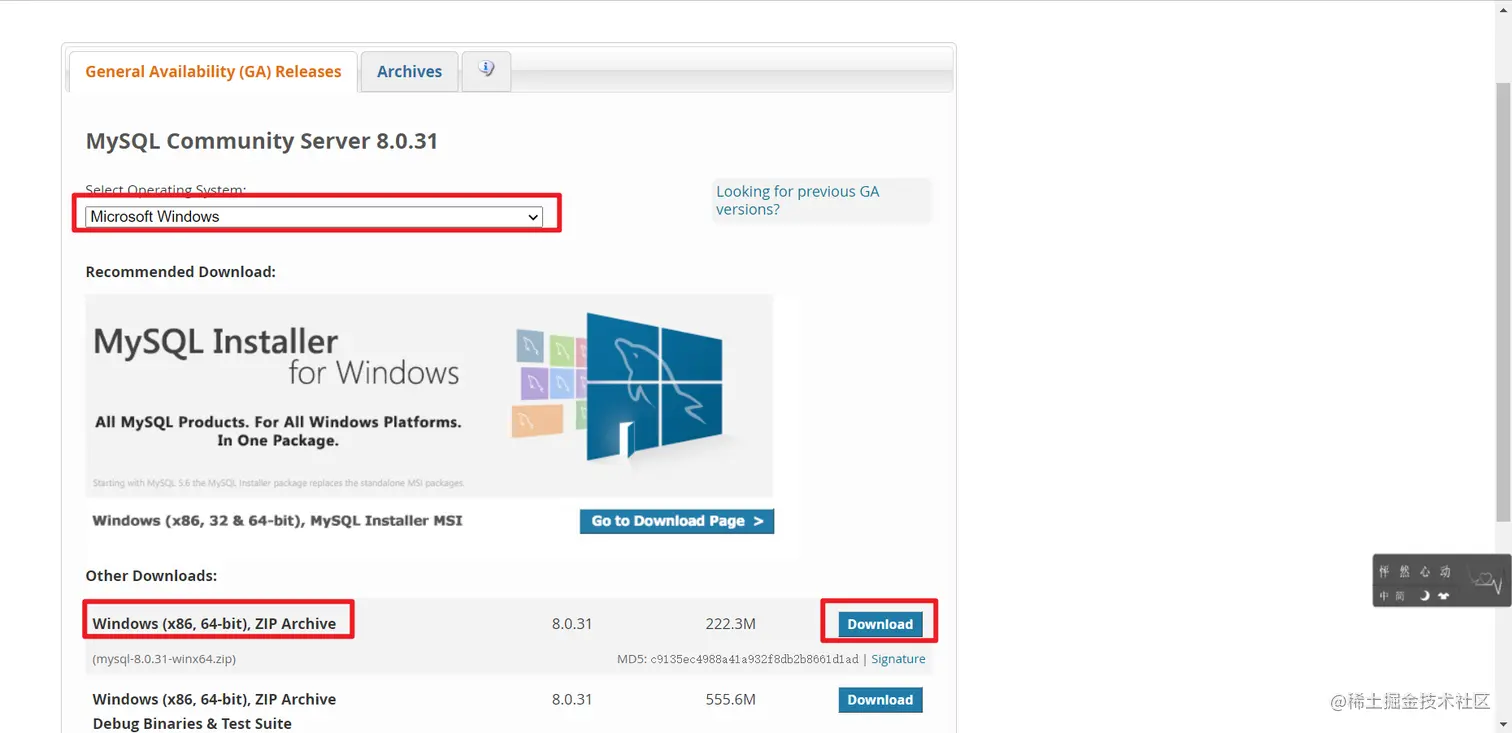Click the page vertical scrollbar
The image size is (1512, 733).
pos(1503,300)
